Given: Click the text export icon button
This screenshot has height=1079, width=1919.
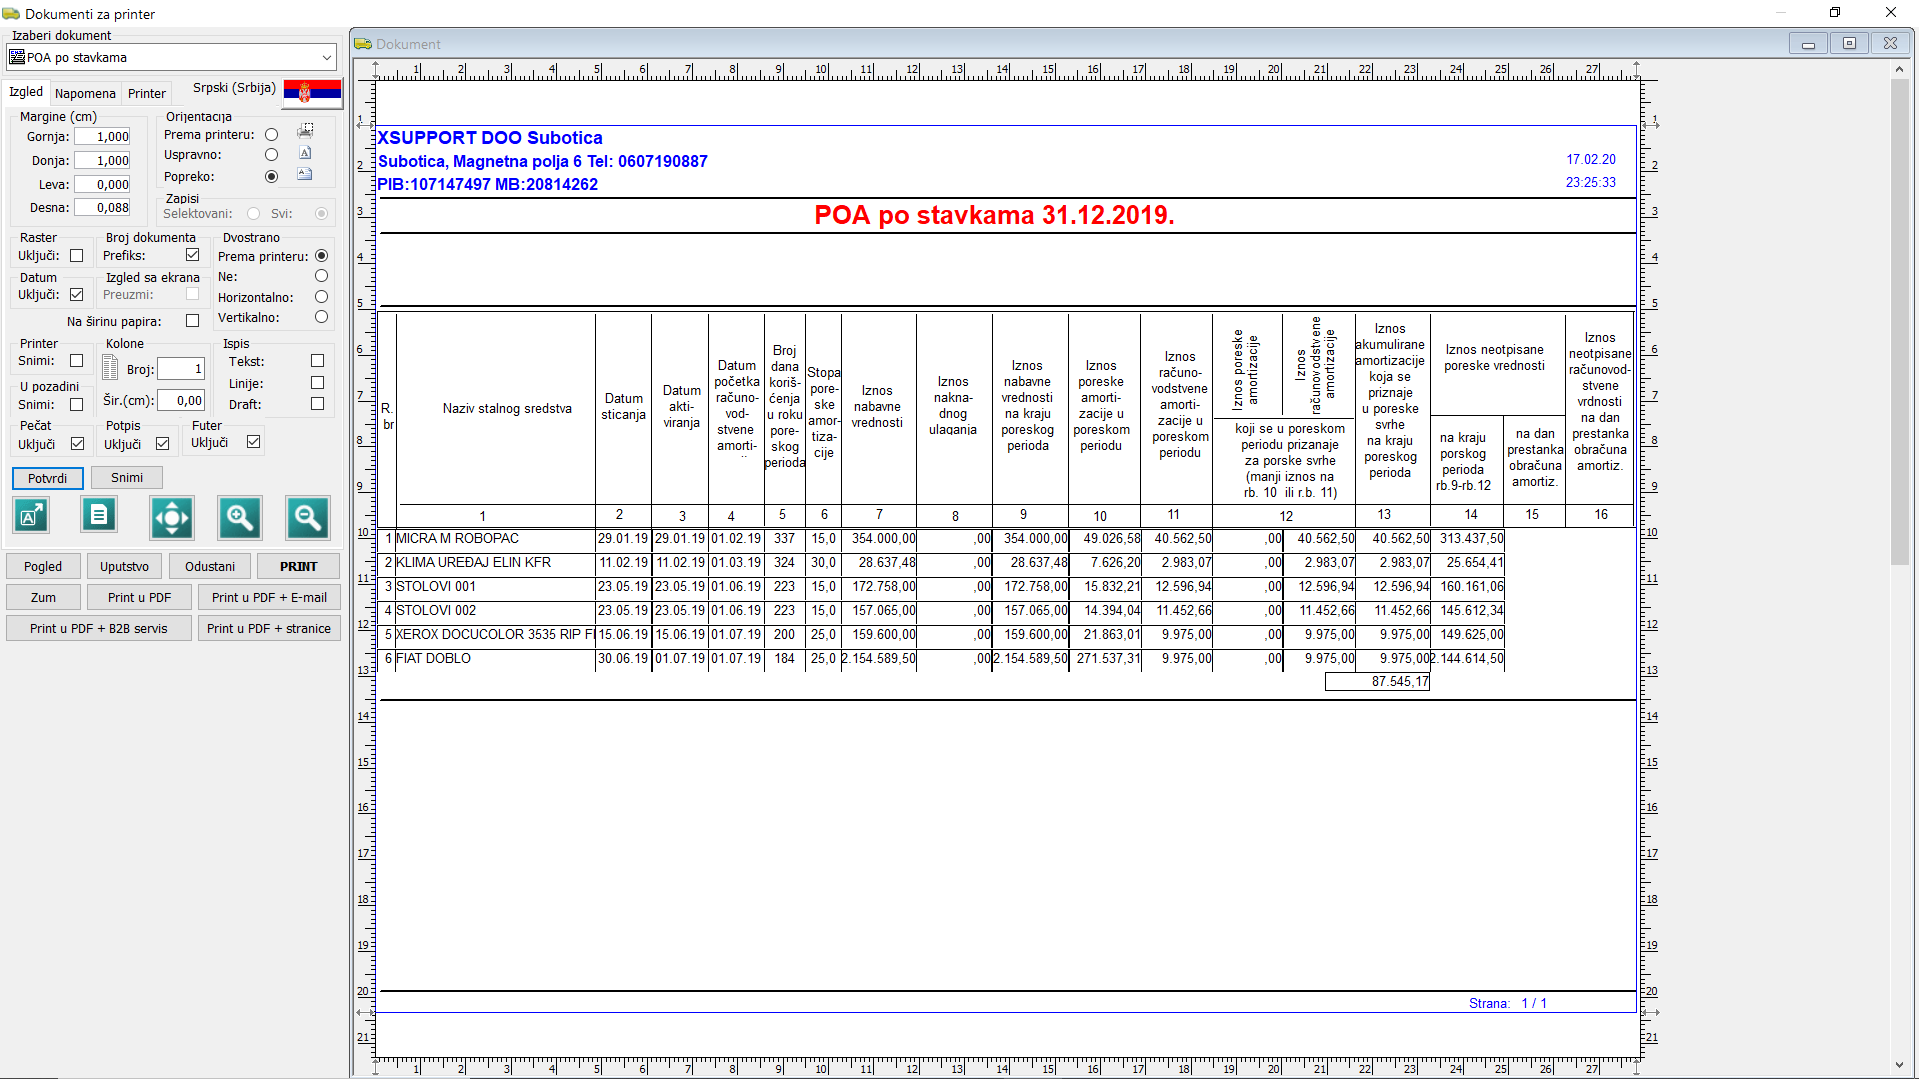Looking at the screenshot, I should 31,517.
